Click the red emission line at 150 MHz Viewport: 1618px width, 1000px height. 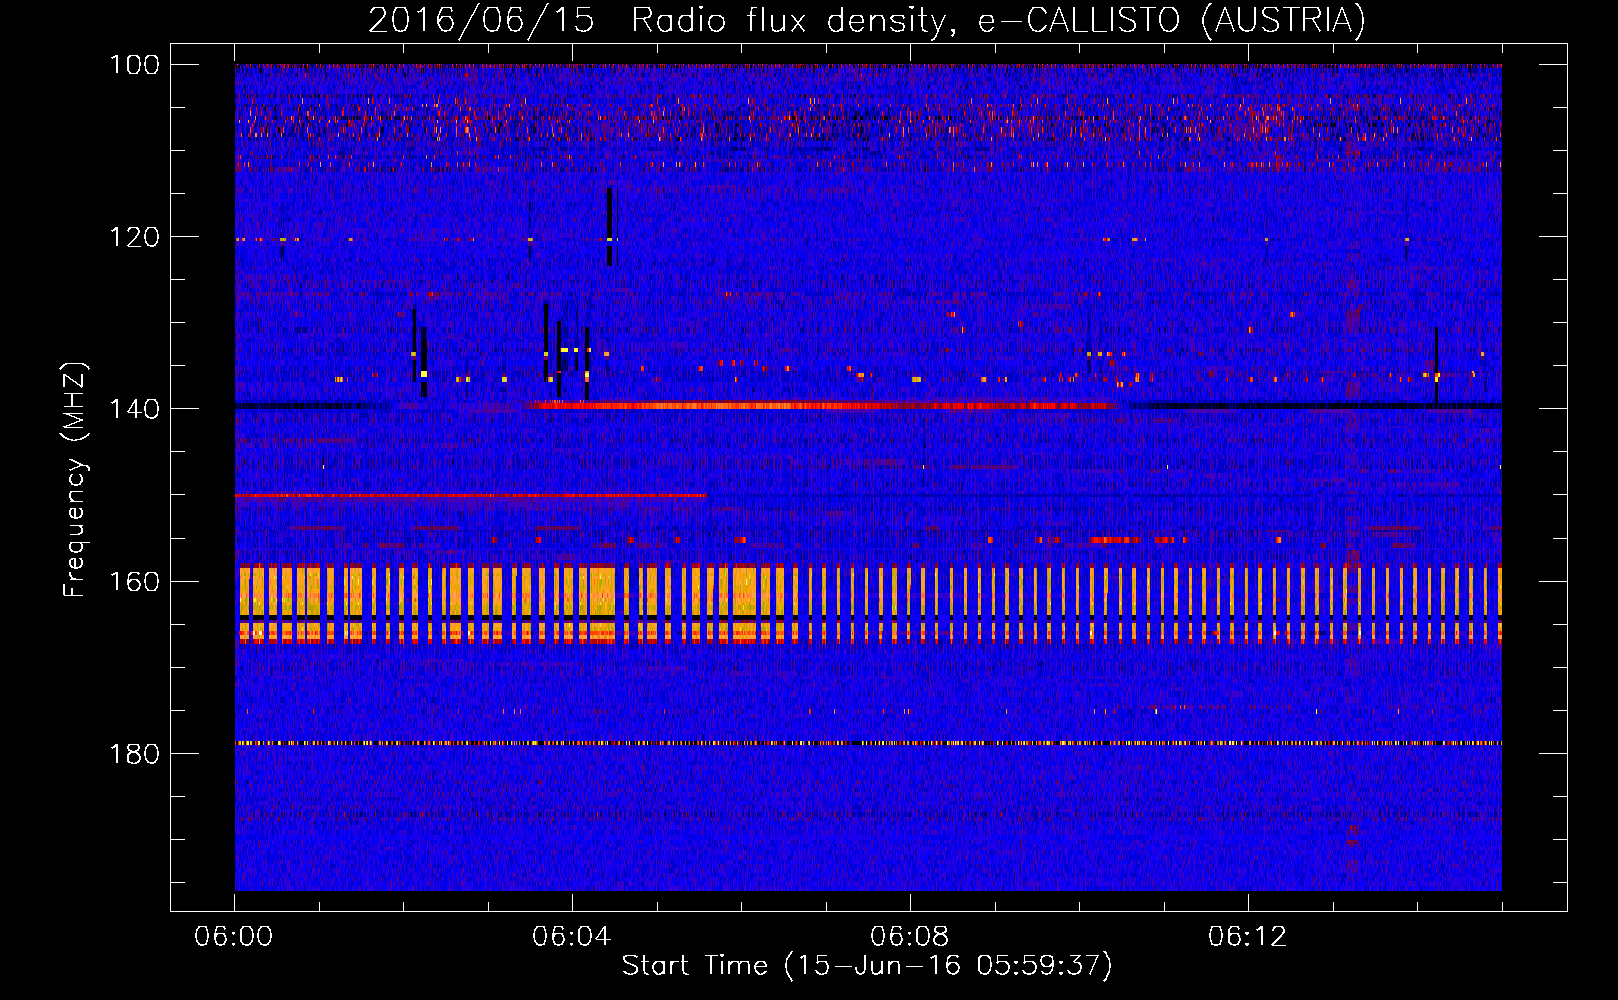pyautogui.click(x=471, y=495)
